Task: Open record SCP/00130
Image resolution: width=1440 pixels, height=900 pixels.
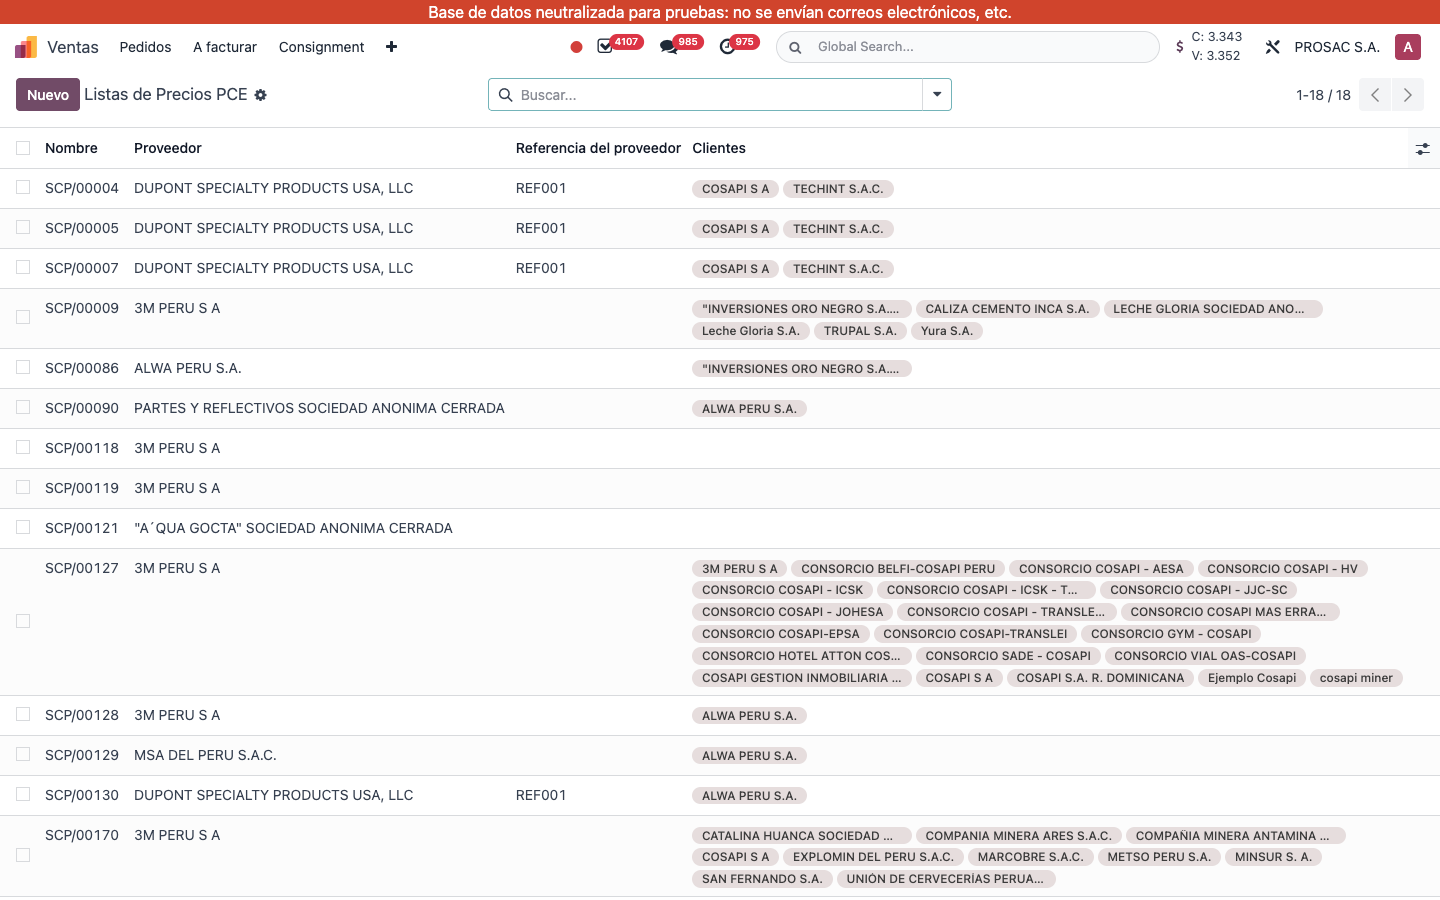Action: pos(82,795)
